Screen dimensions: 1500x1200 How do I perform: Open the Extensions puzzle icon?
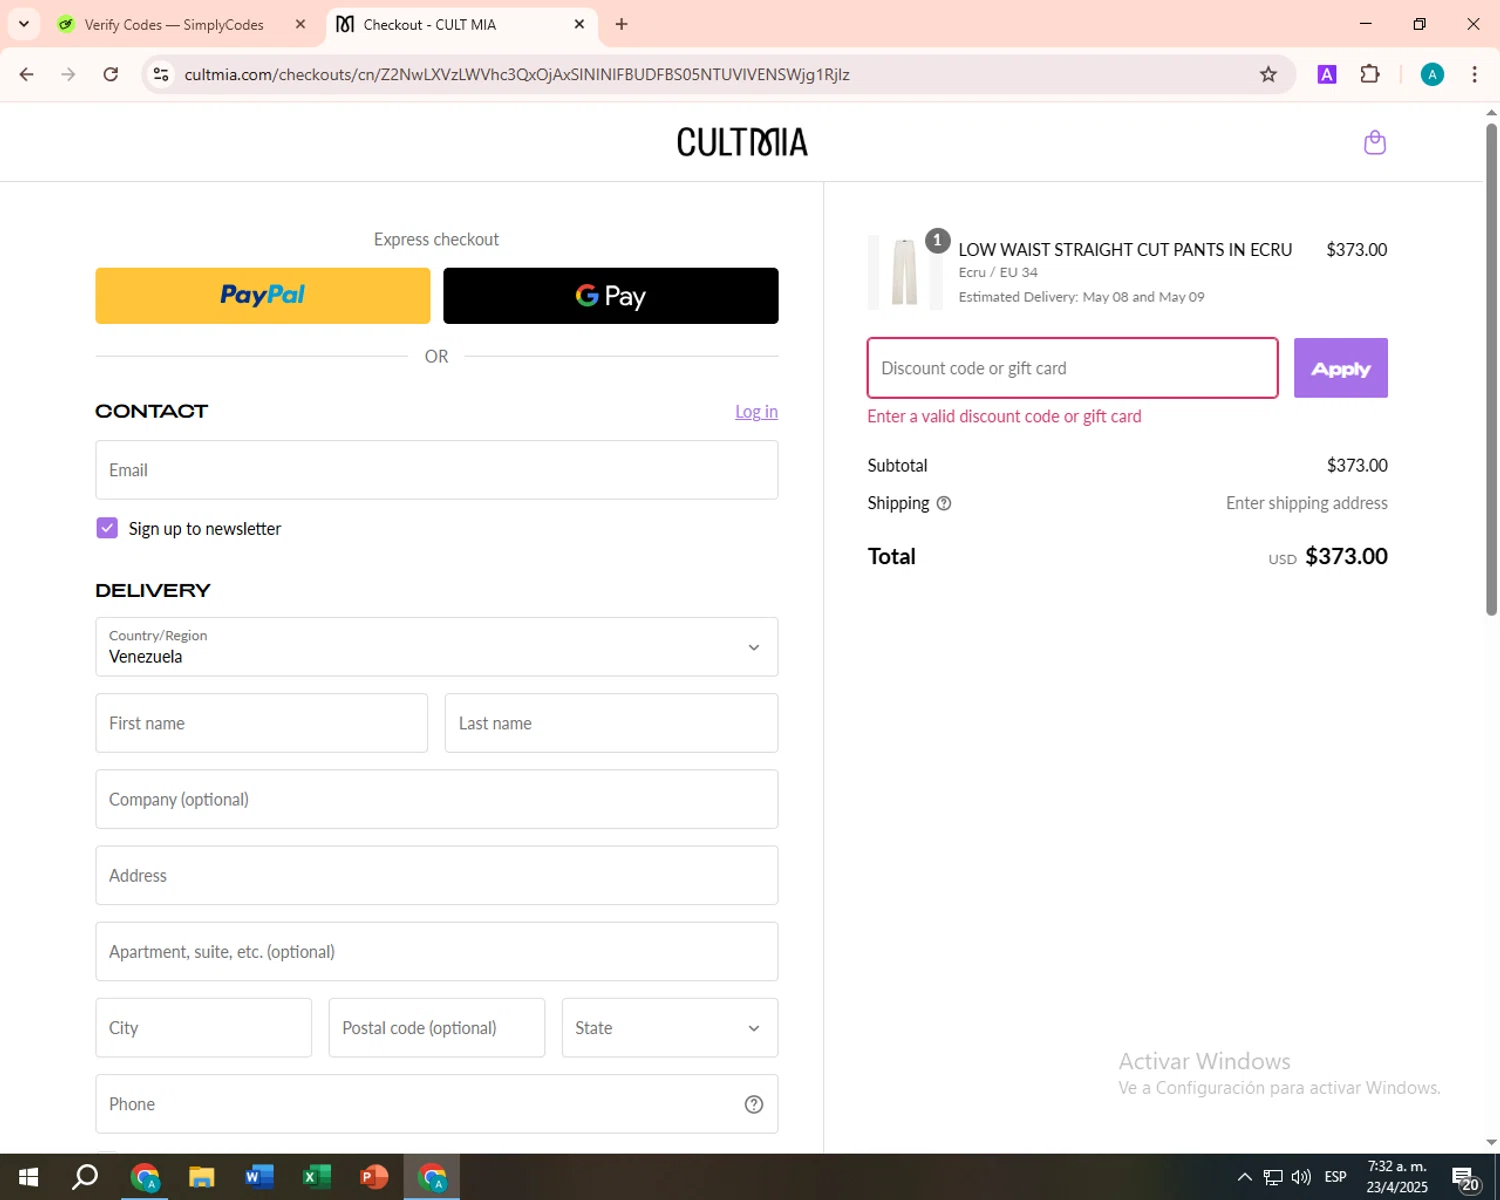[x=1370, y=74]
